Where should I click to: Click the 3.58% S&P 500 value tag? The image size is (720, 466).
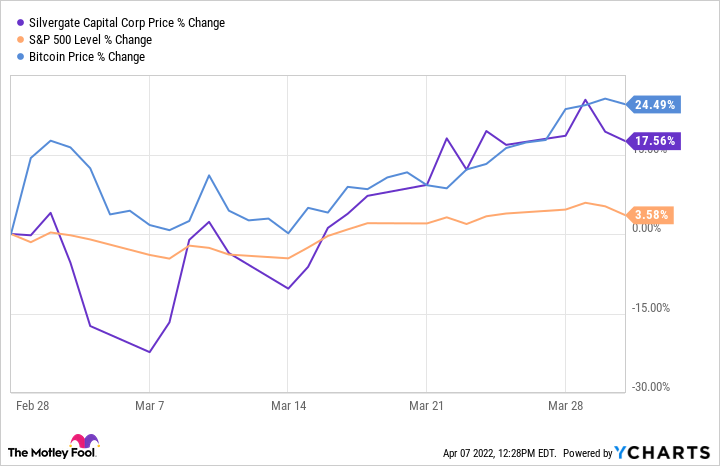tap(652, 214)
